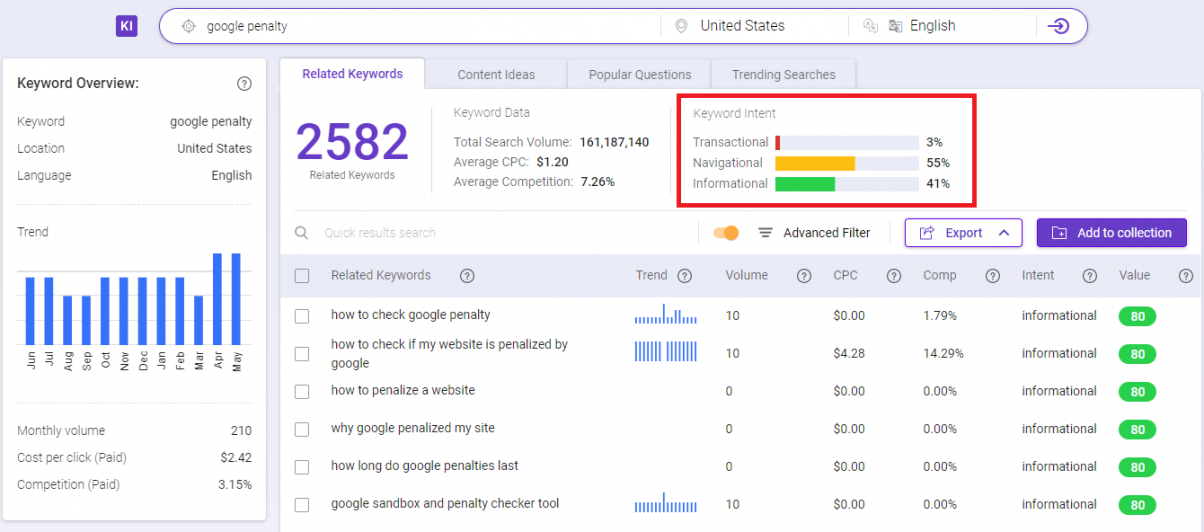Click keyword 'how to check google penalty'
This screenshot has width=1204, height=532.
[410, 315]
